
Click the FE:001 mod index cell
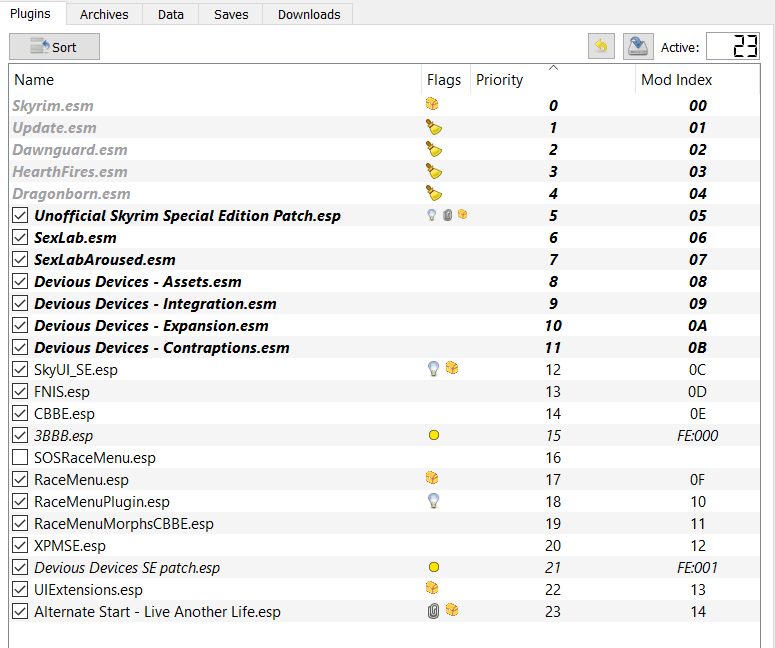[697, 567]
